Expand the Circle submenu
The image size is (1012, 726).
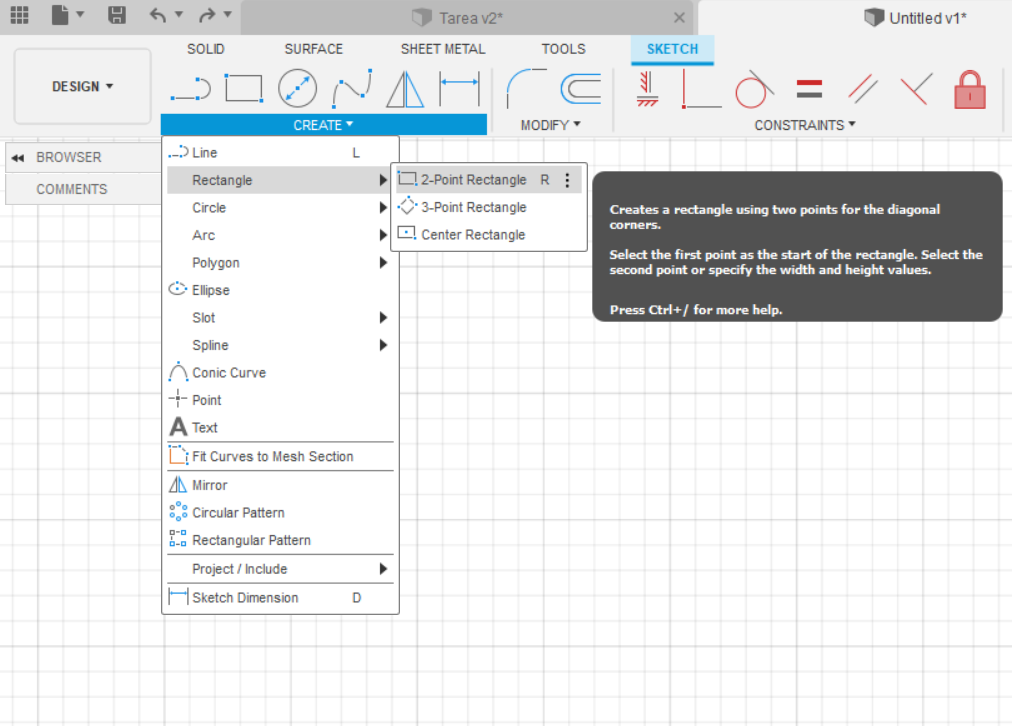pos(280,208)
